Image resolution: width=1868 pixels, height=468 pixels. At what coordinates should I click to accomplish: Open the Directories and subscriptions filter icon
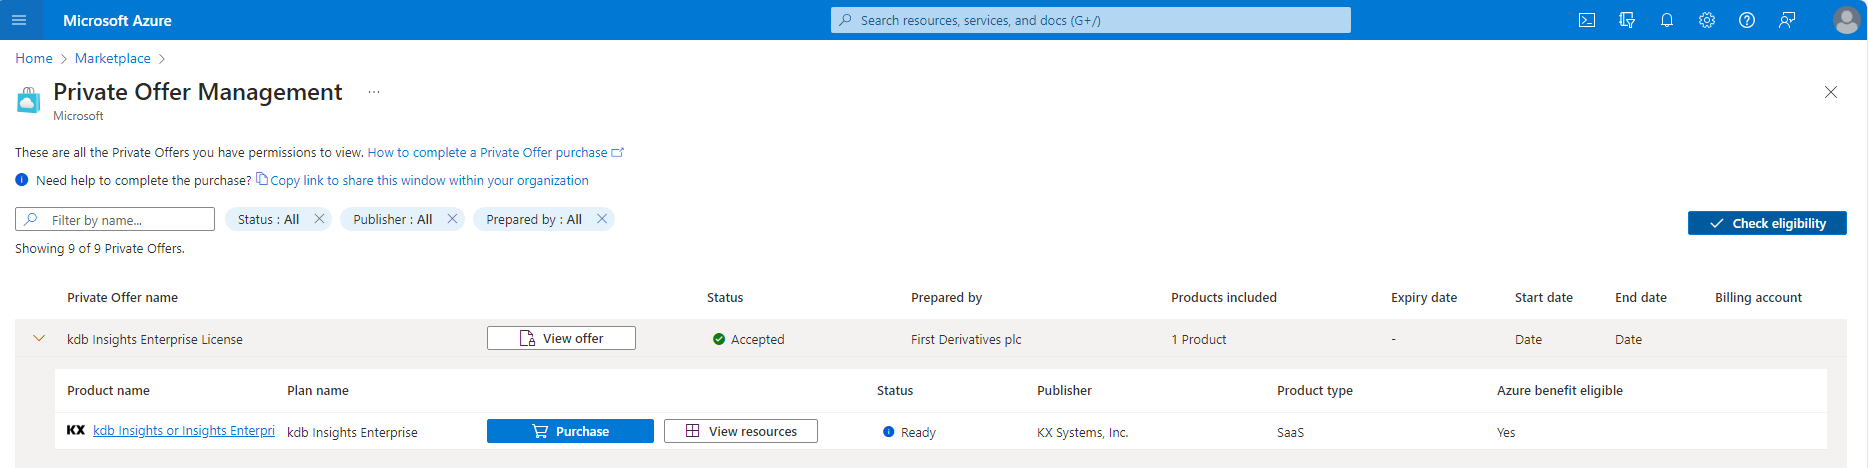click(1627, 20)
